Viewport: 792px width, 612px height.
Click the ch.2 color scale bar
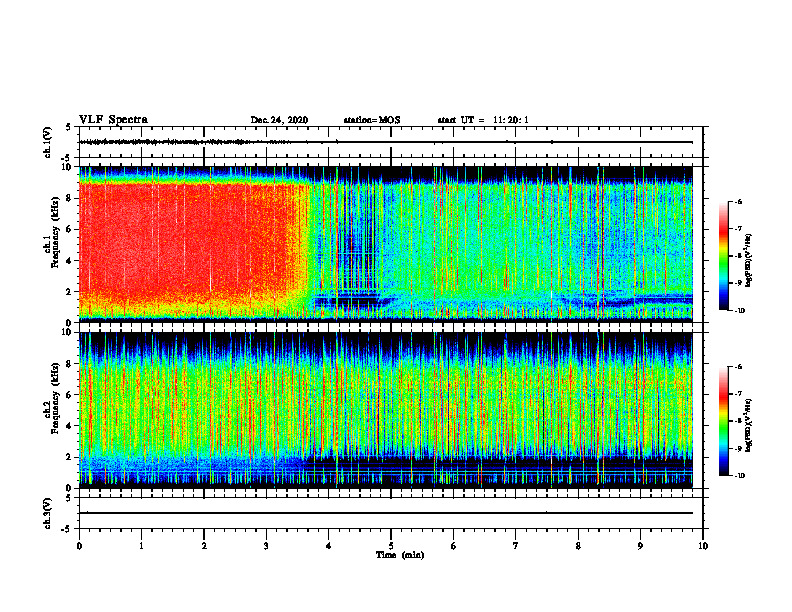[x=723, y=421]
